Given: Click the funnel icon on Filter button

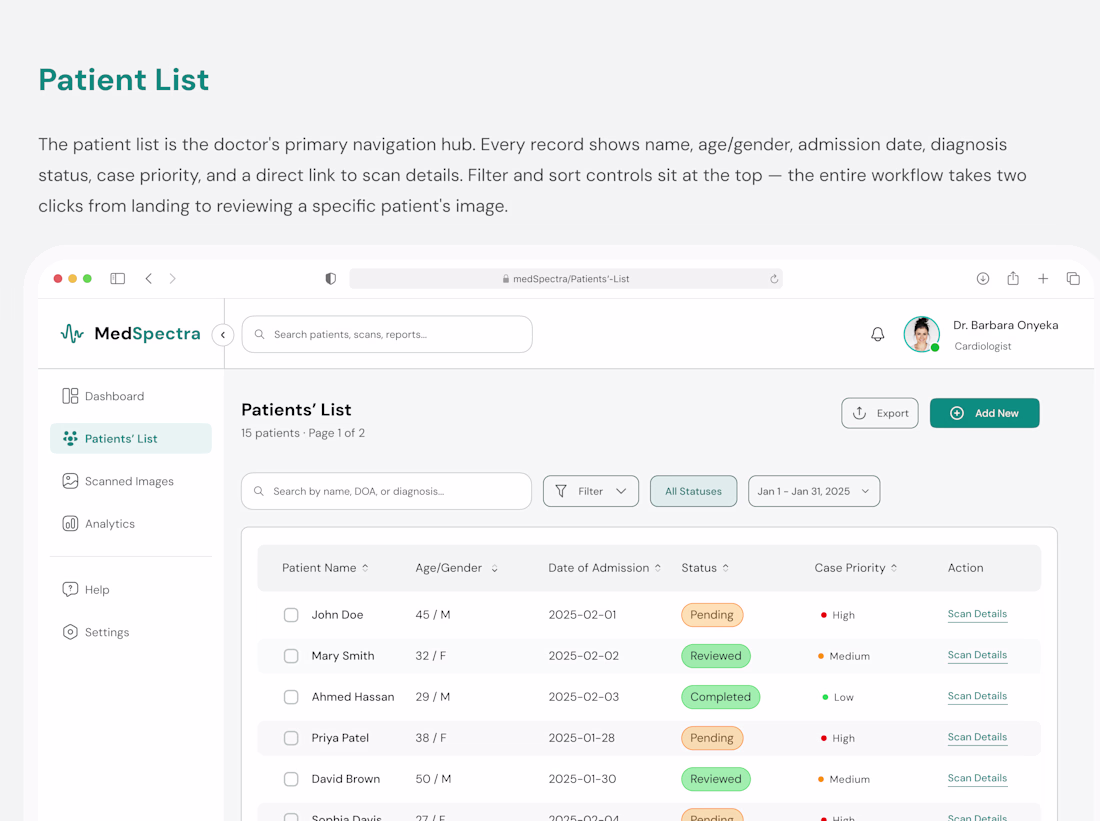Looking at the screenshot, I should coord(561,491).
